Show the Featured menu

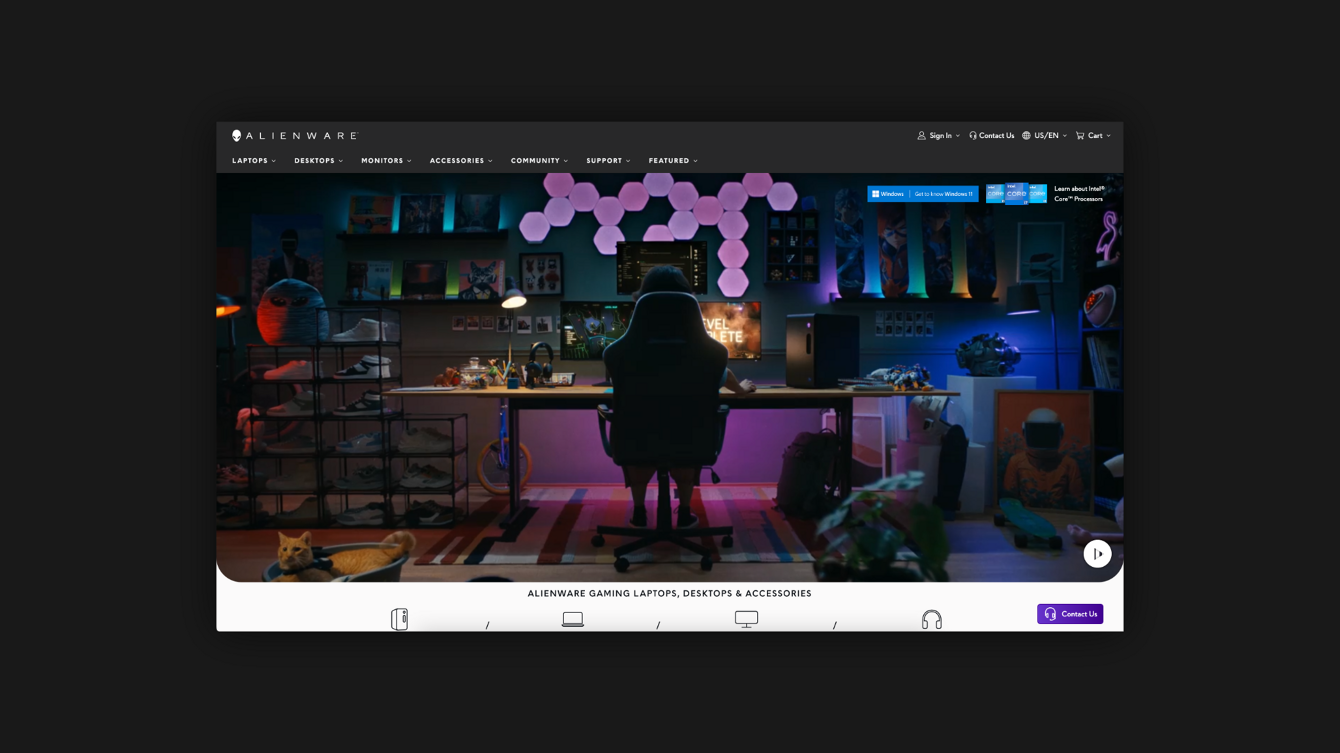[673, 161]
